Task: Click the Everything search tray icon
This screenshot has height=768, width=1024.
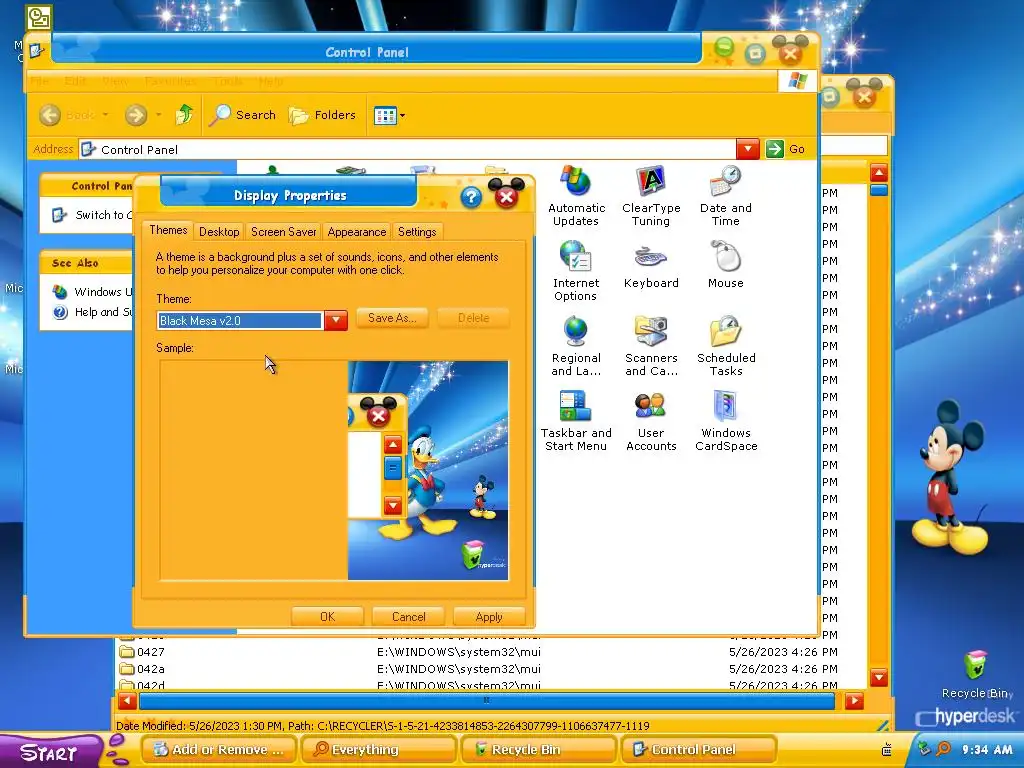Action: pos(943,750)
